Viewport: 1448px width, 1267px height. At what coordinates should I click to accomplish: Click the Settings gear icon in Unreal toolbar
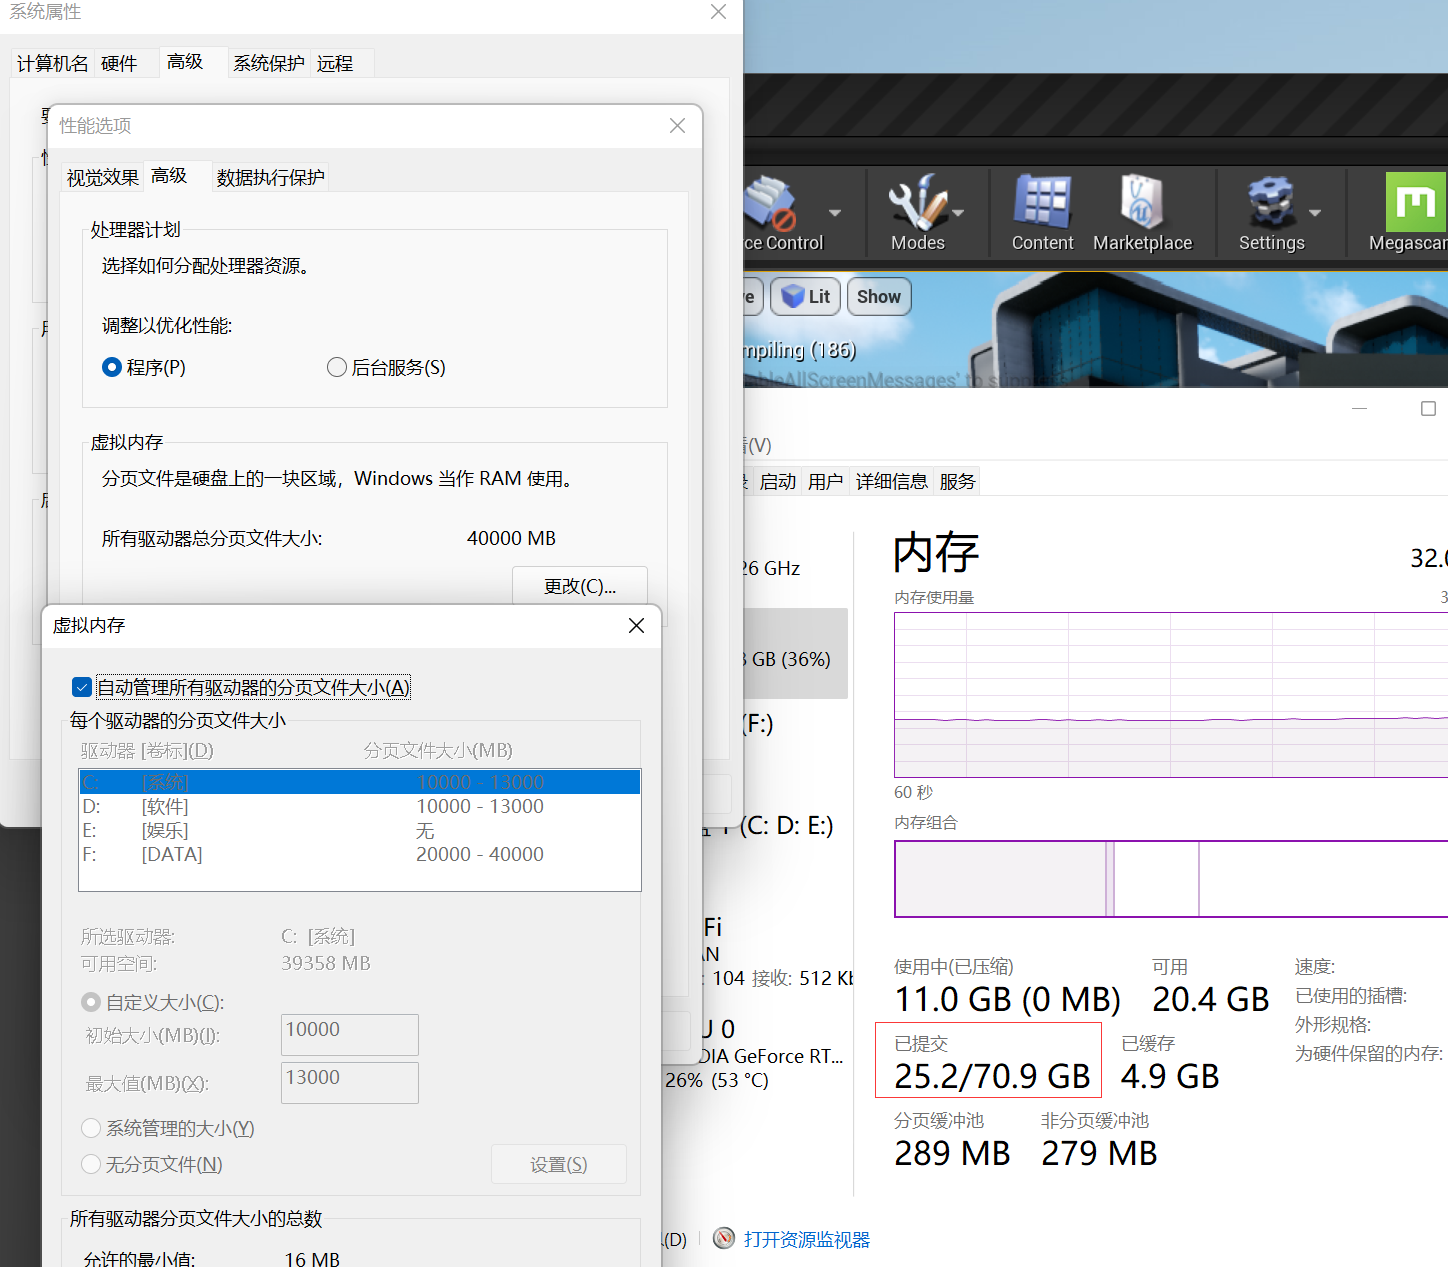point(1271,200)
